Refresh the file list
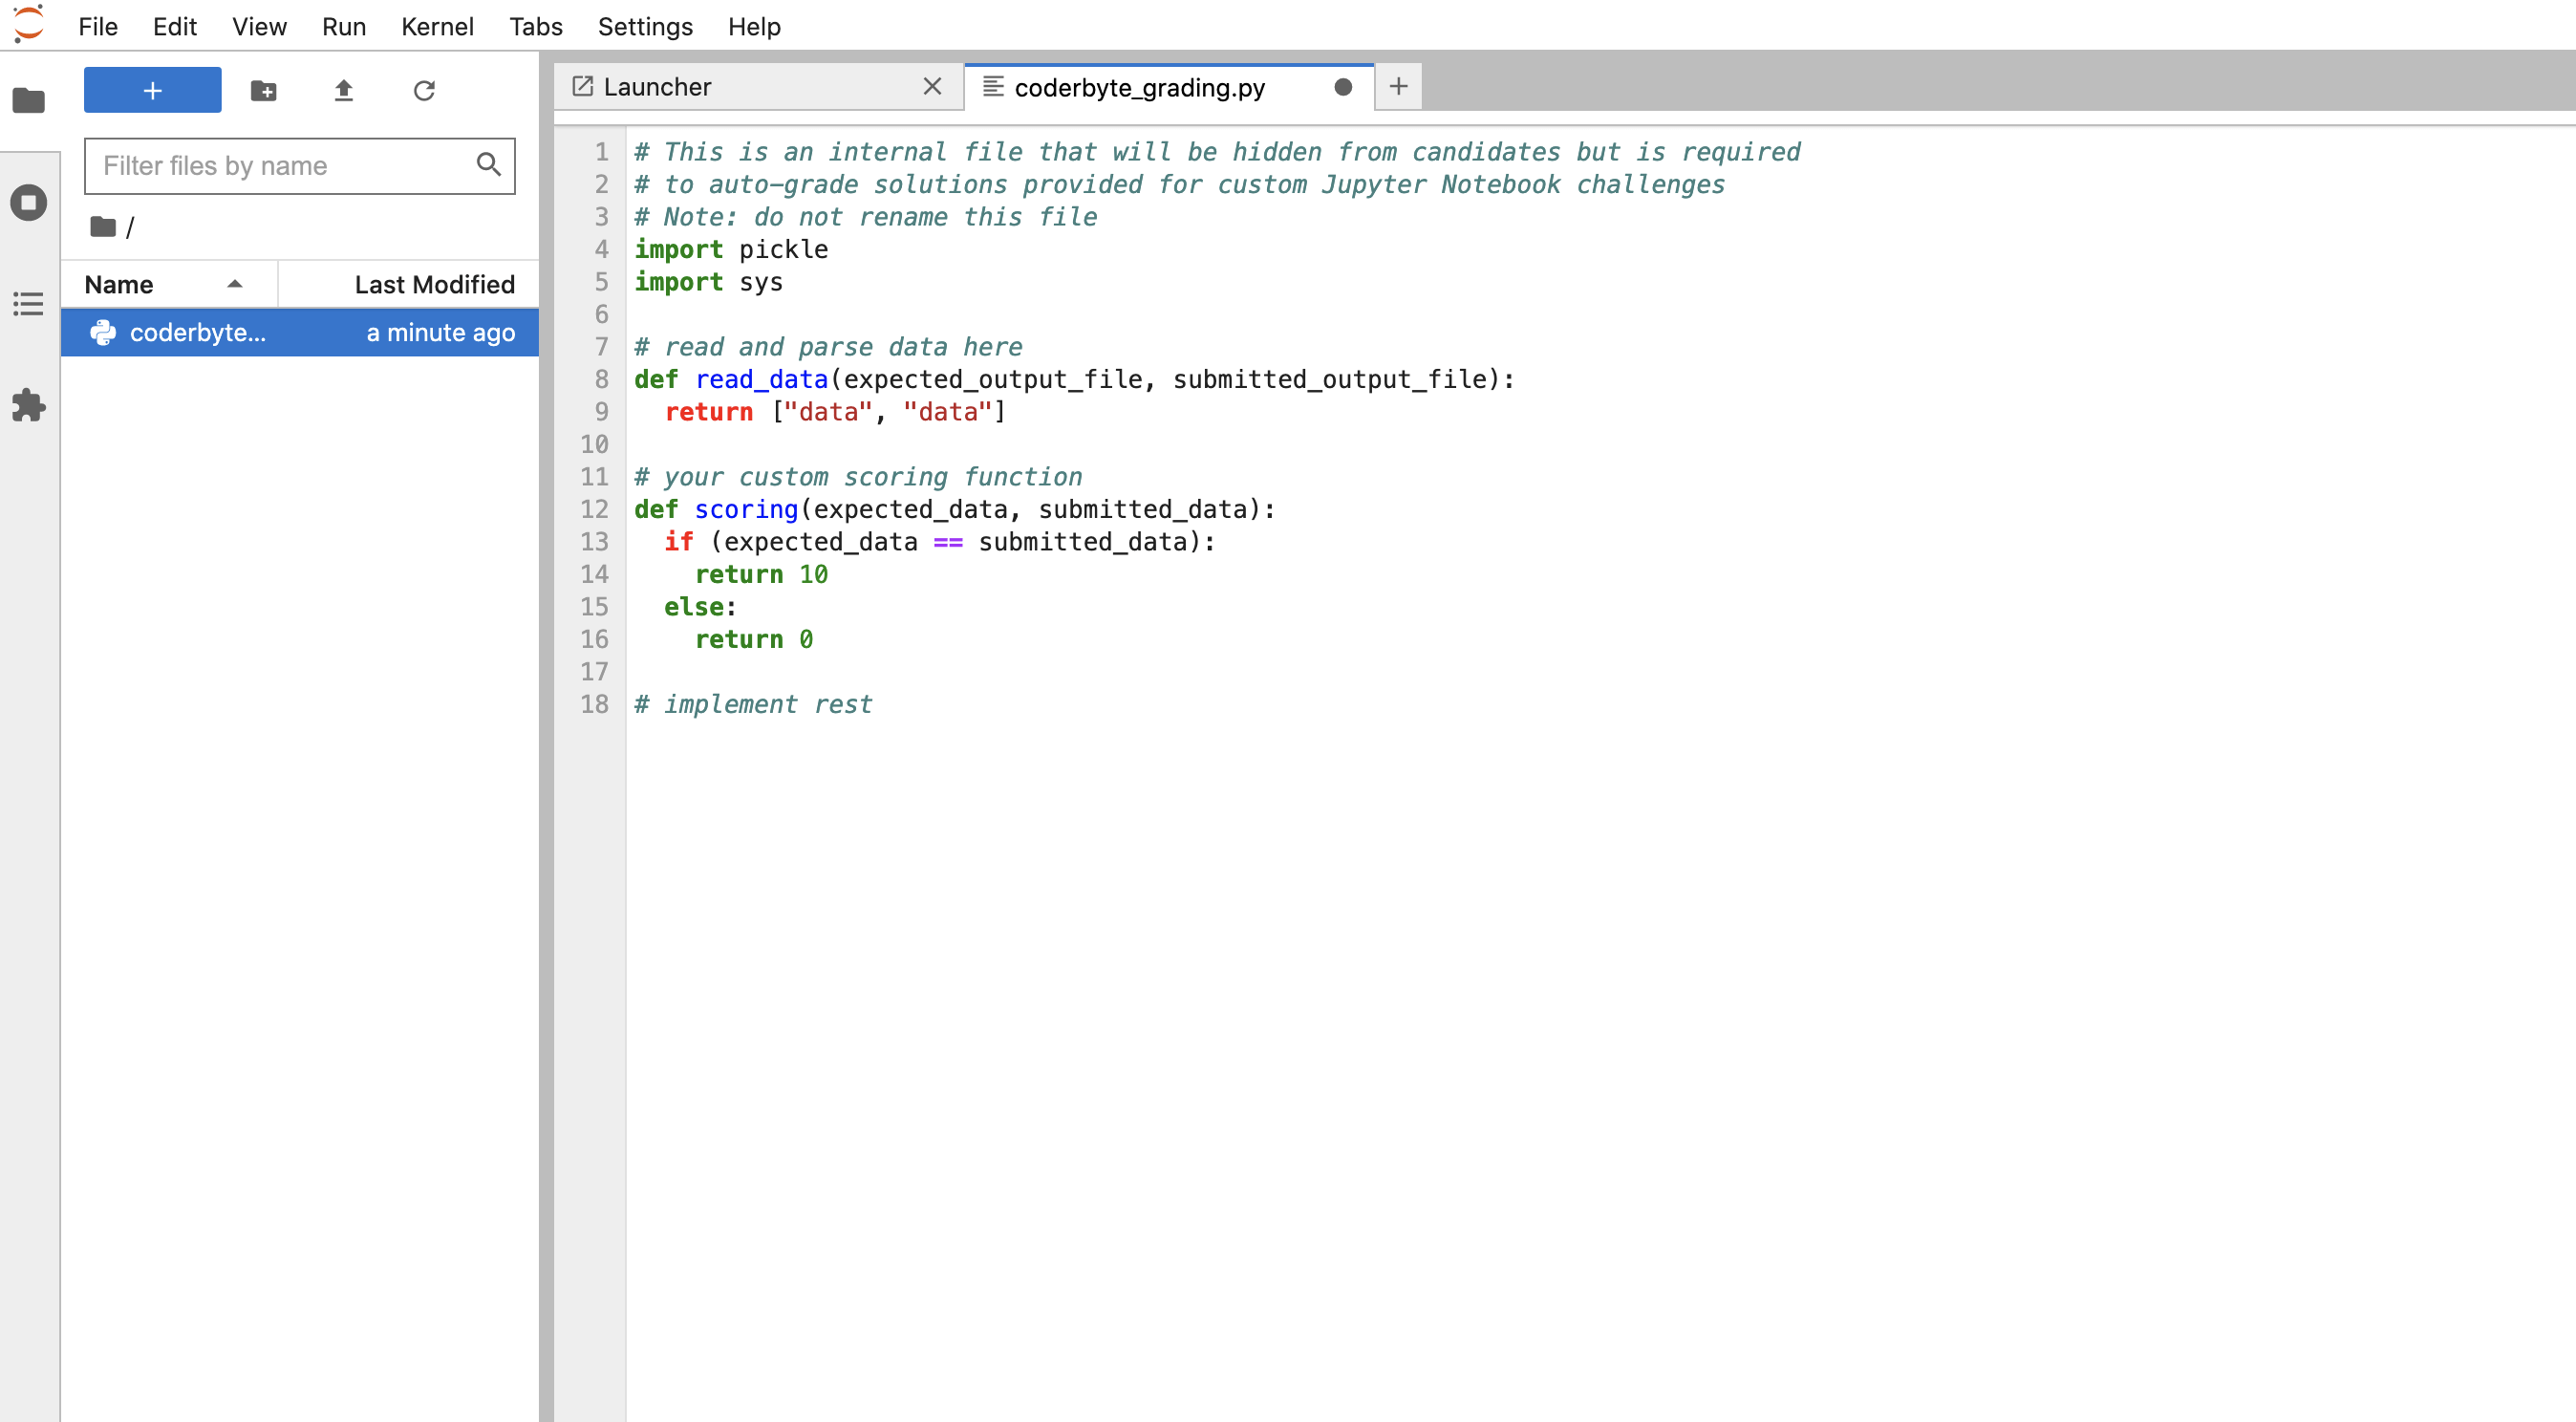Image resolution: width=2576 pixels, height=1422 pixels. 424,90
